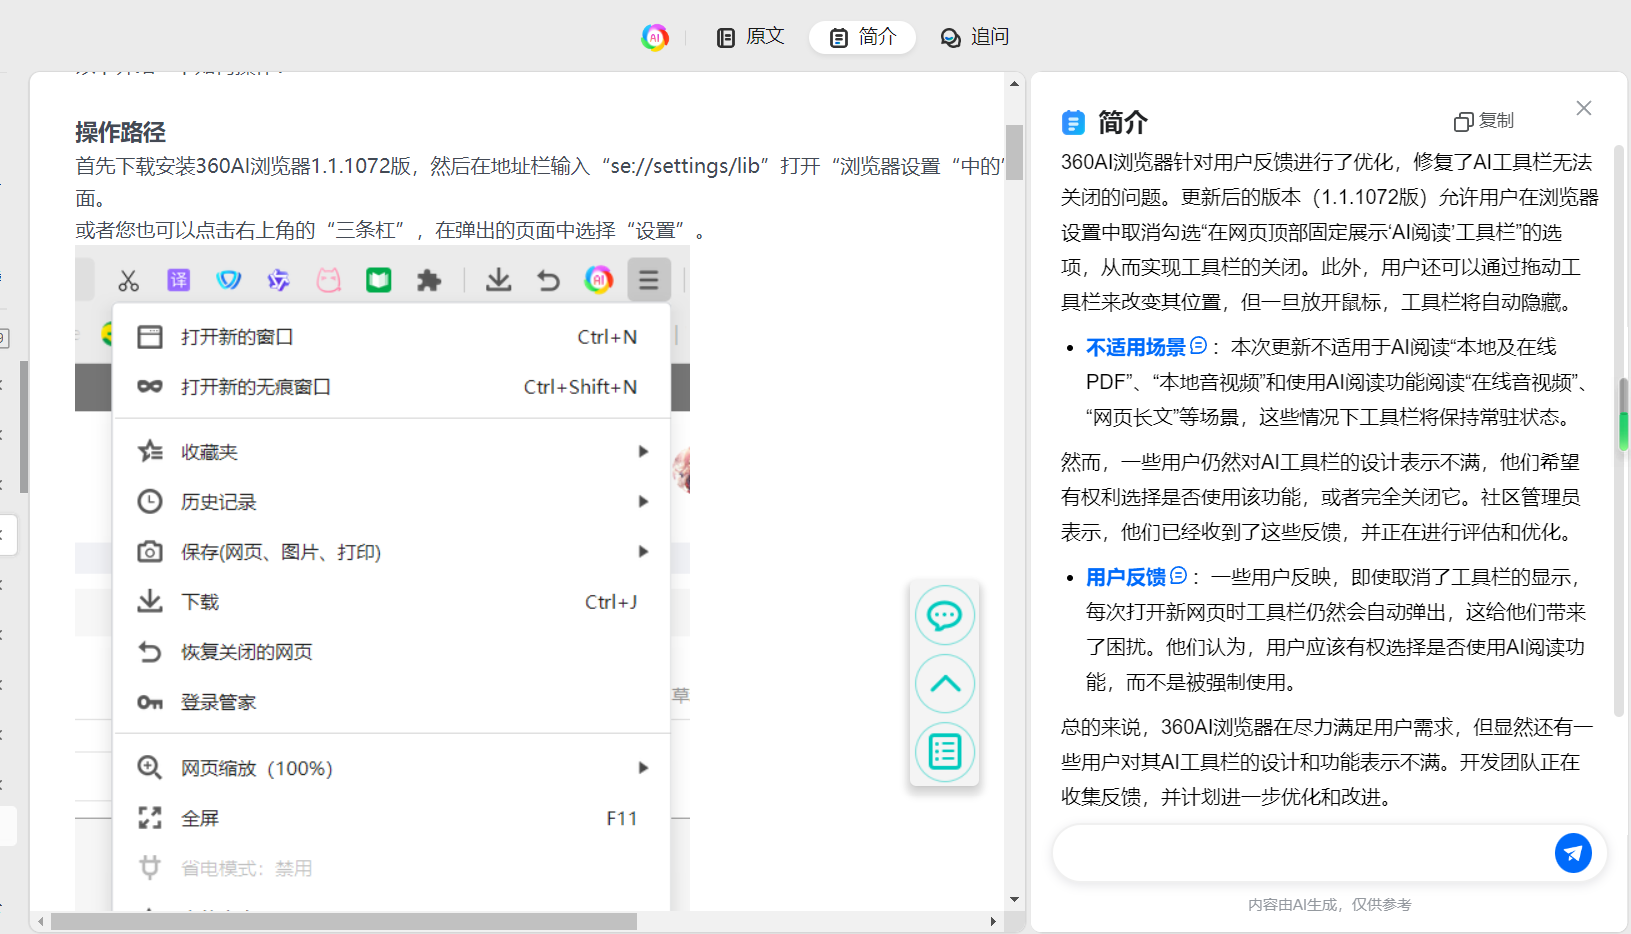This screenshot has height=934, width=1631.
Task: Click the comment icon next to 不适用场景
Action: pos(1198,346)
